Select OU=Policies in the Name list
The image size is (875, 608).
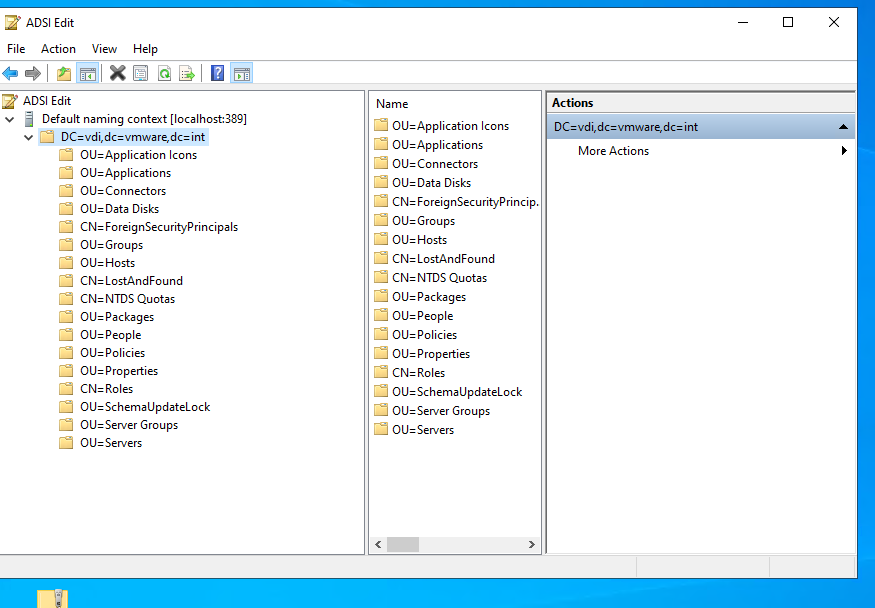[425, 335]
